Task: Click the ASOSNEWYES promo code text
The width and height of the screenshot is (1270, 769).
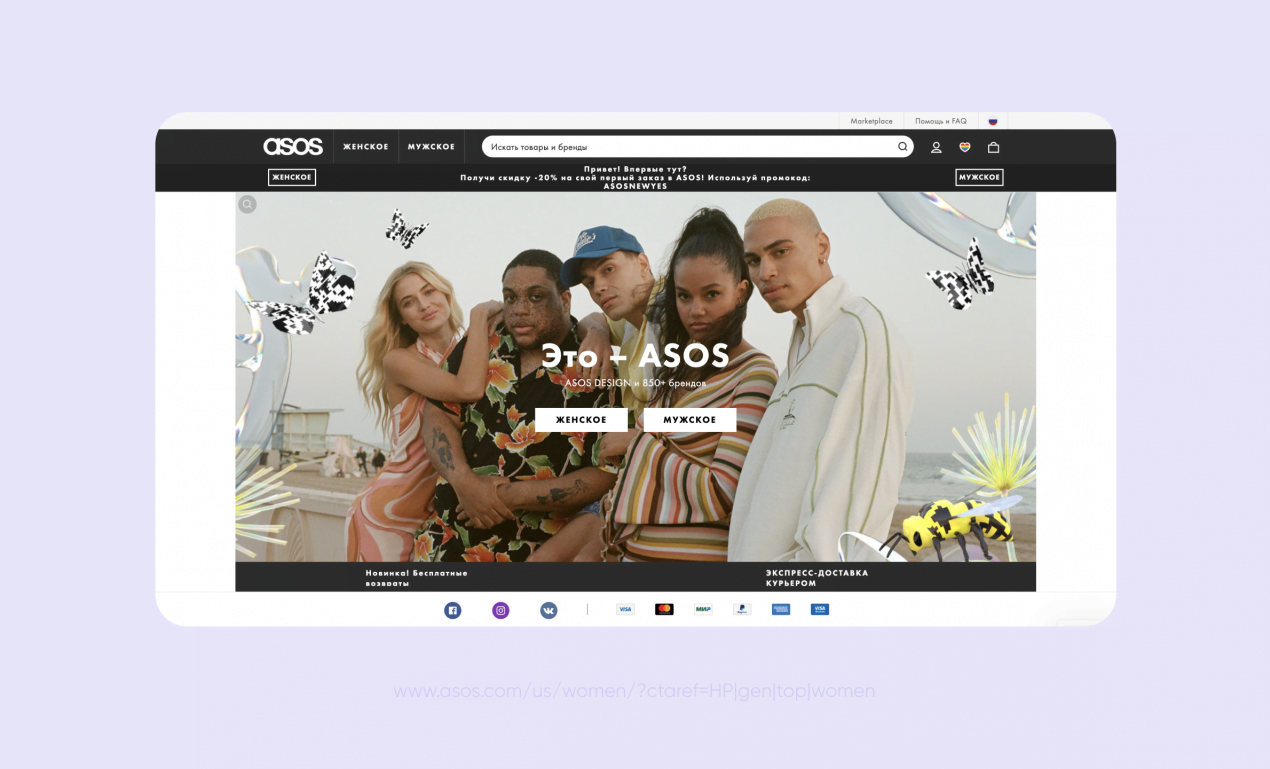Action: pos(635,186)
